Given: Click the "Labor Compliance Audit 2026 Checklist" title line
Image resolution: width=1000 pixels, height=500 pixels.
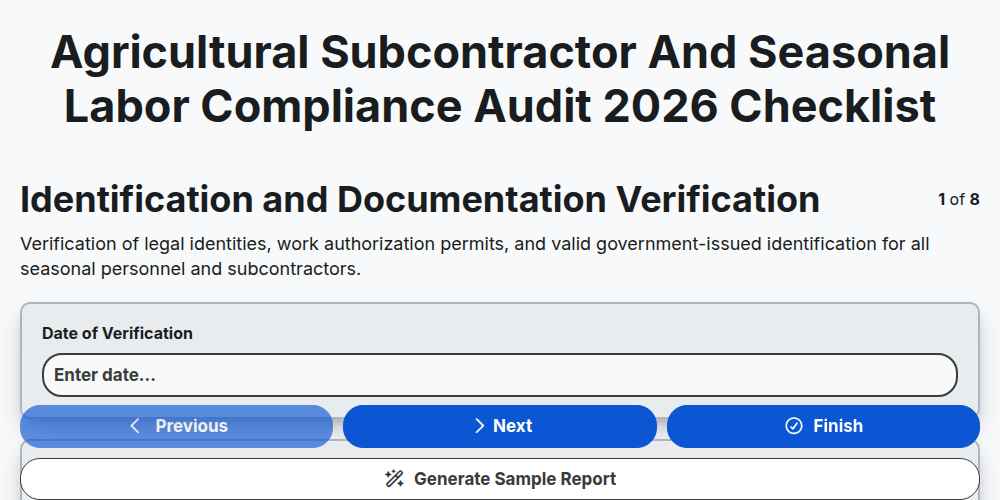Looking at the screenshot, I should click(x=500, y=106).
